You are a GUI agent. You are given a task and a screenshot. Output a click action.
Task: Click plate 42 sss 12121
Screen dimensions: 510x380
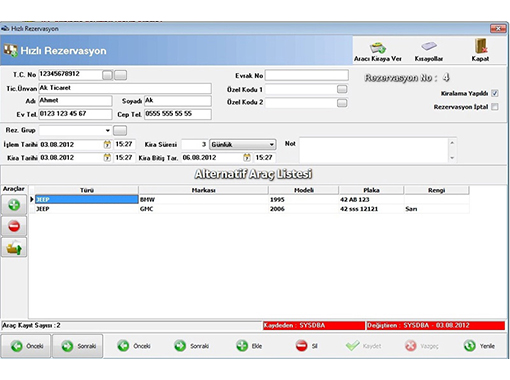point(371,209)
